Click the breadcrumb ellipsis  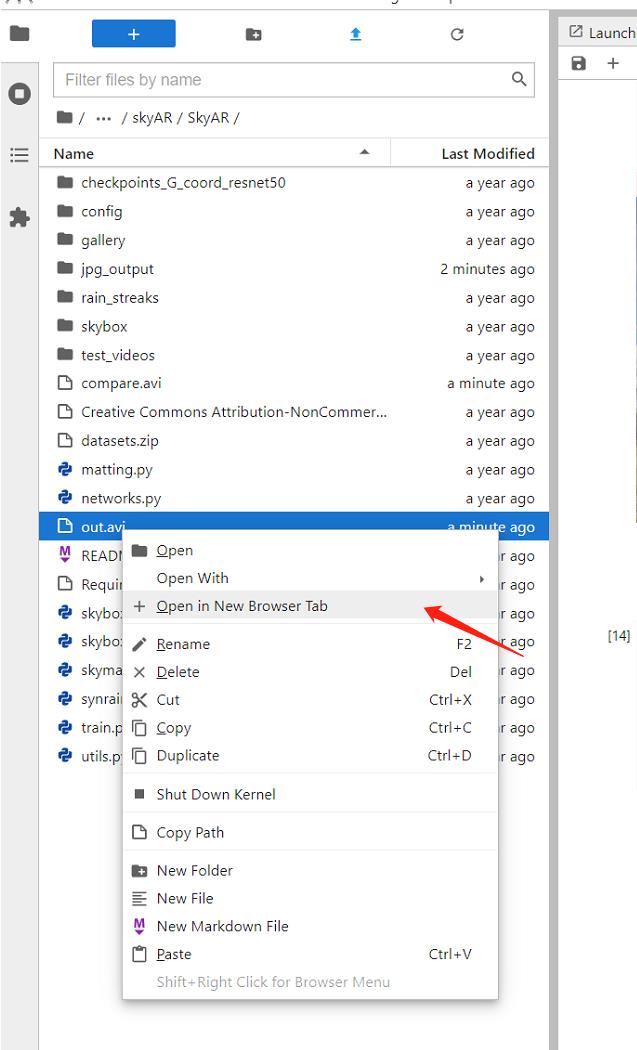pyautogui.click(x=103, y=119)
